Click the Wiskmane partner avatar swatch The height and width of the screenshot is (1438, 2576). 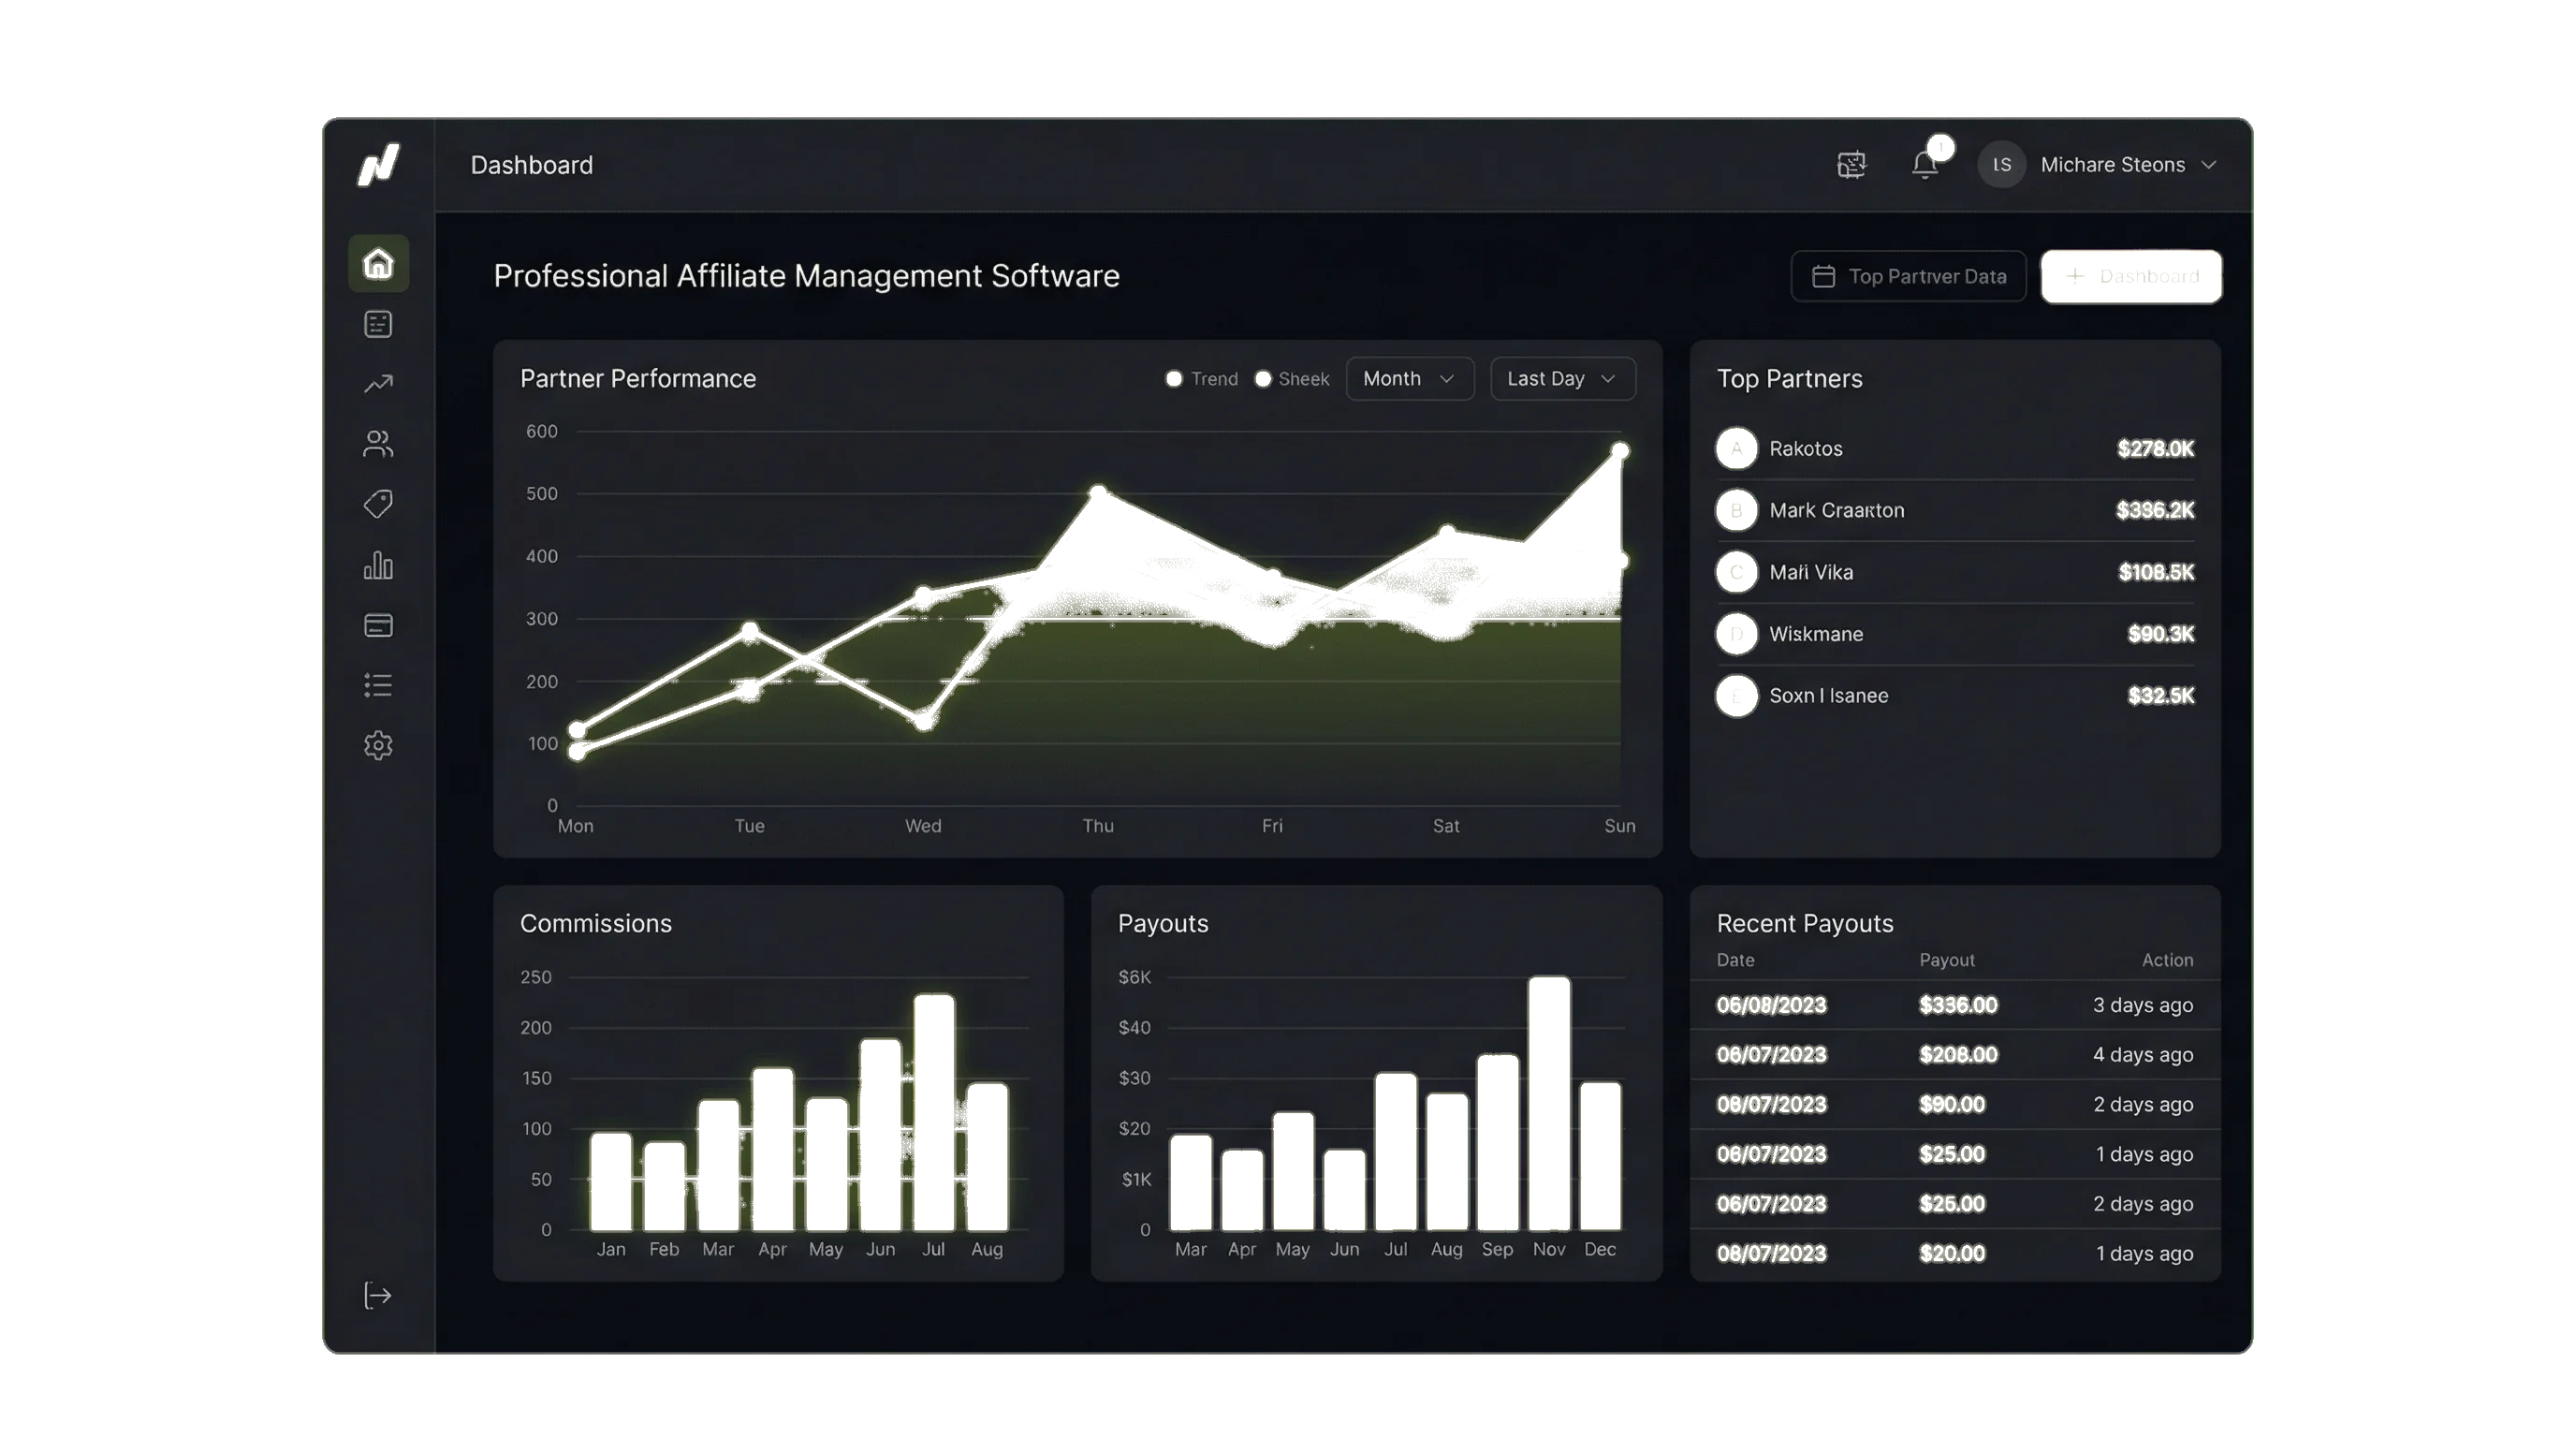(1736, 634)
